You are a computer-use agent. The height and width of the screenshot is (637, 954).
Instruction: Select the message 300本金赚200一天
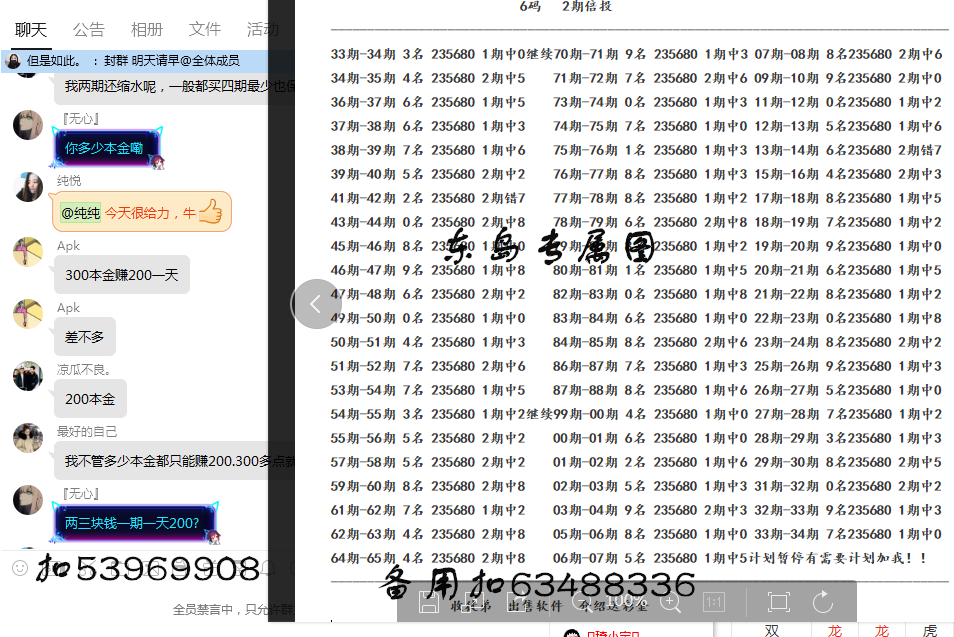(x=122, y=275)
